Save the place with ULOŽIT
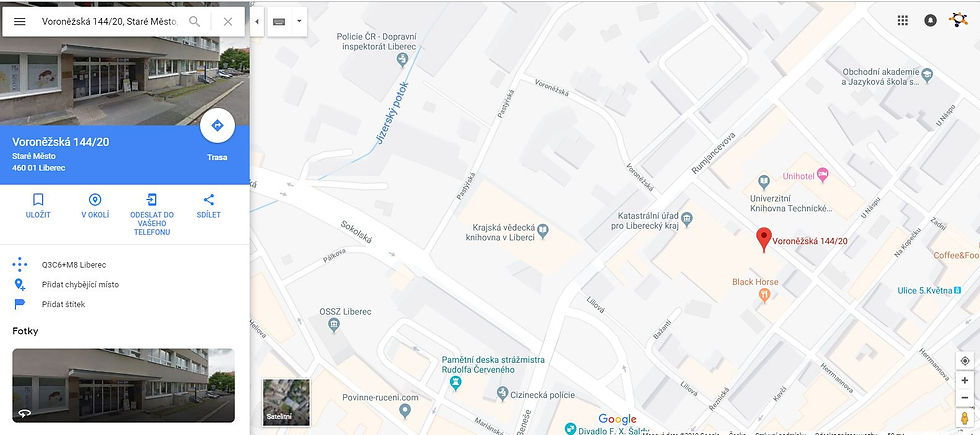This screenshot has width=980, height=435. (x=38, y=206)
